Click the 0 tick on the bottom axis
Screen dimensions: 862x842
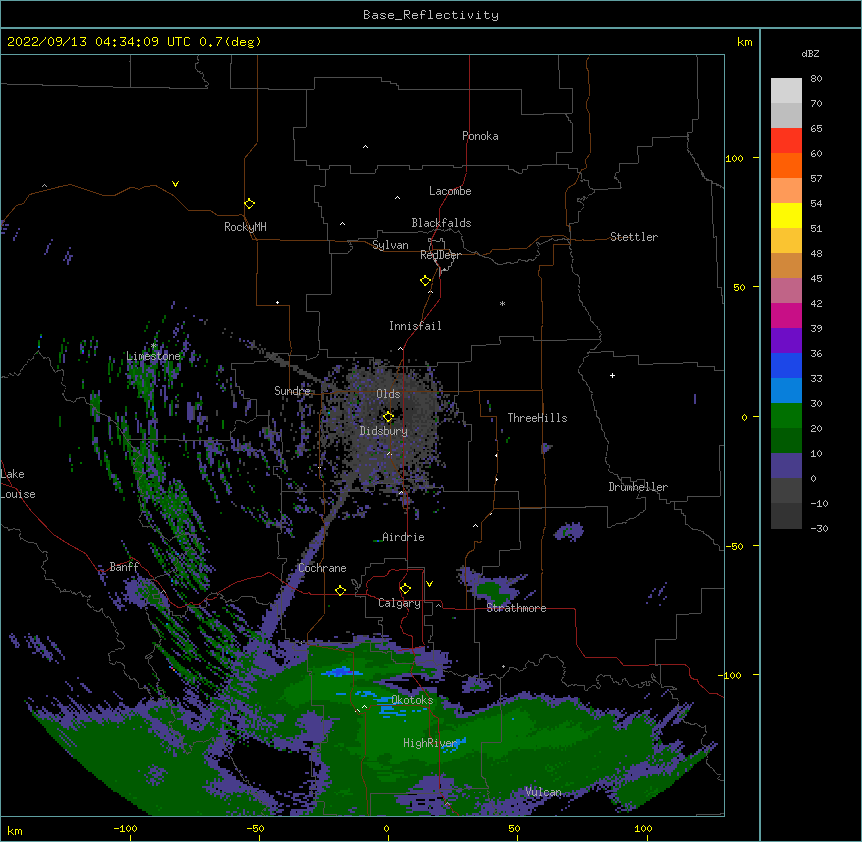click(386, 828)
